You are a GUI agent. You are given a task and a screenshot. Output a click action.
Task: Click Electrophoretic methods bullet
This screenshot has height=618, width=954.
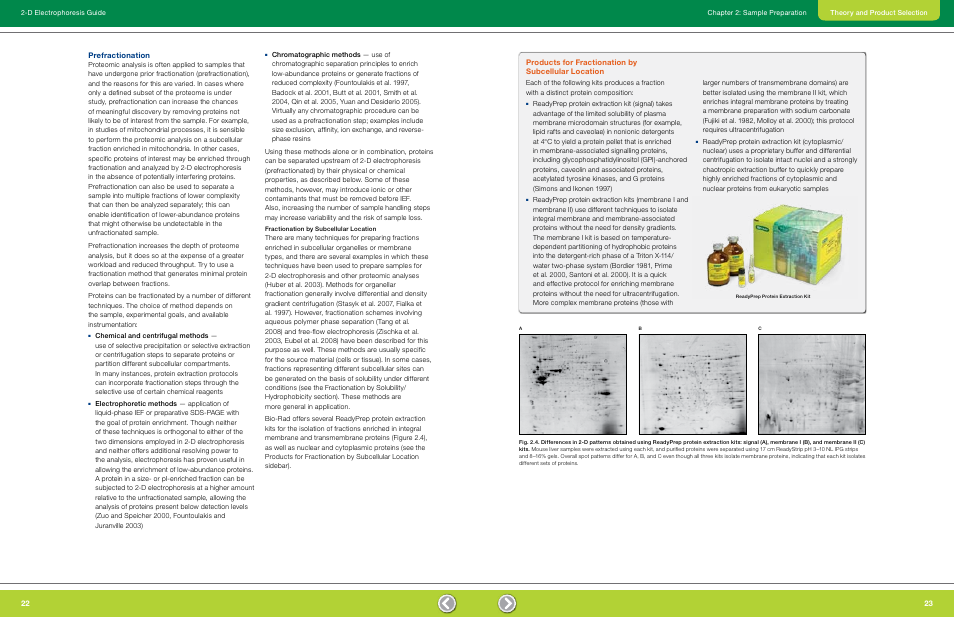[x=136, y=403]
